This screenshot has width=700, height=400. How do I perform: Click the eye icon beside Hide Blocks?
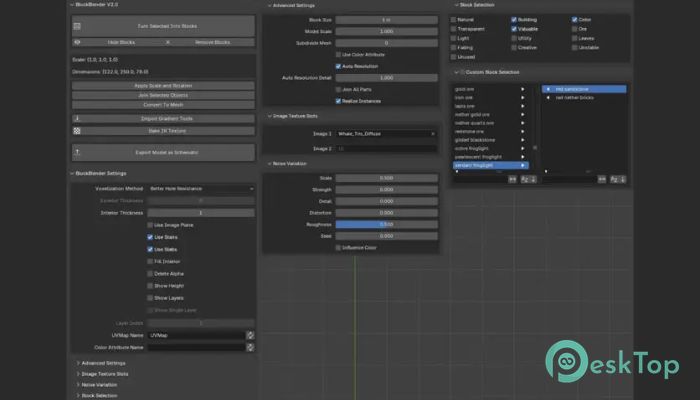click(x=77, y=42)
